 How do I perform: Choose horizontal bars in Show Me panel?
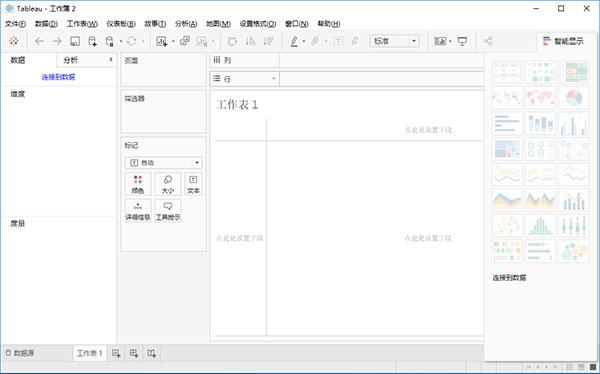click(x=507, y=123)
